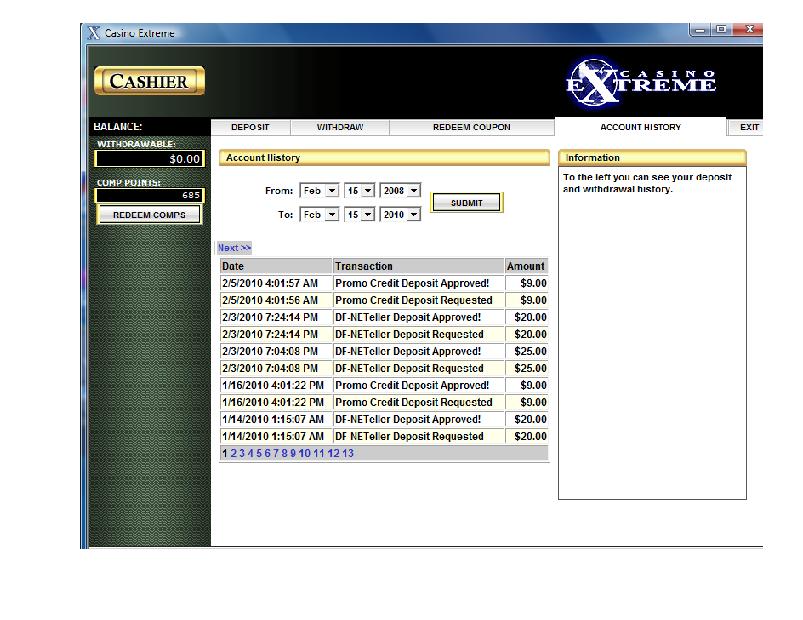Click the Transaction column header
This screenshot has height=620, width=803.
(418, 266)
